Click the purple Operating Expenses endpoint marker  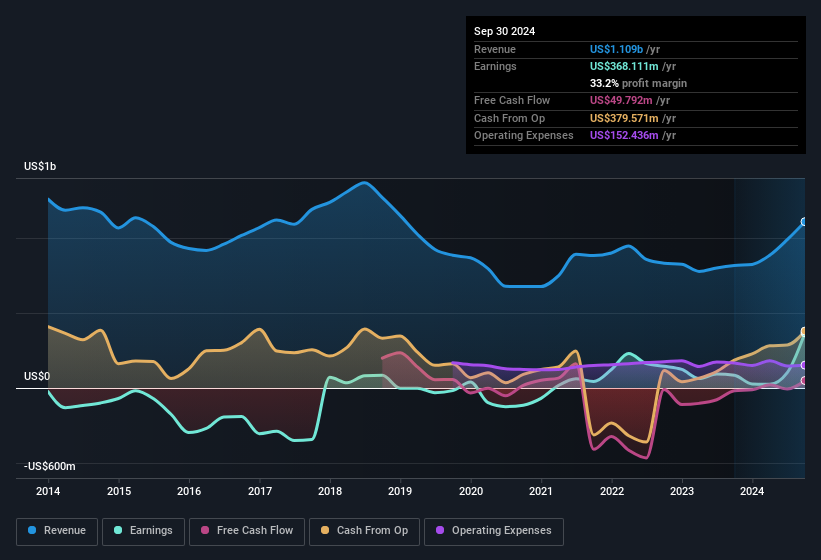click(x=804, y=366)
